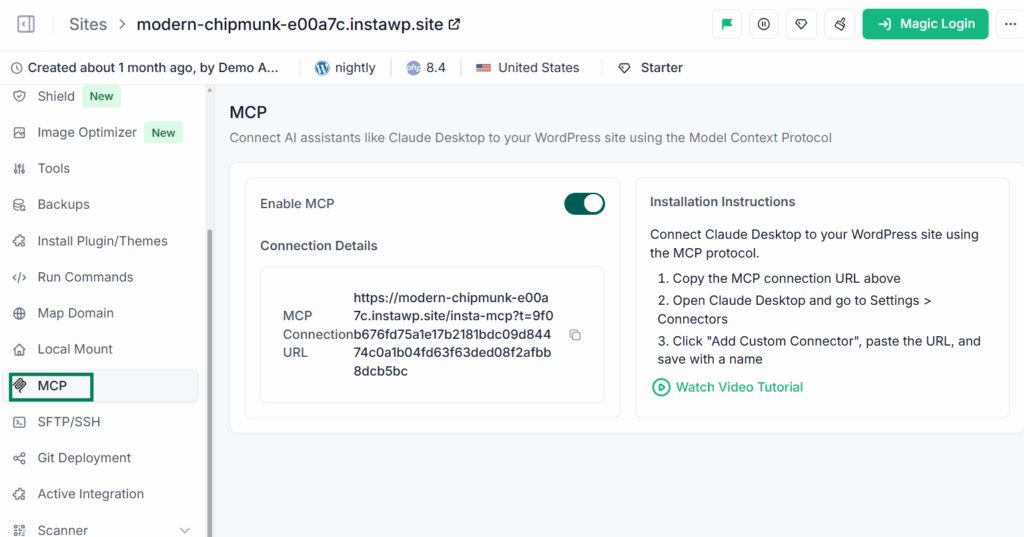
Task: Expand the Scanner menu chevron
Action: click(185, 530)
